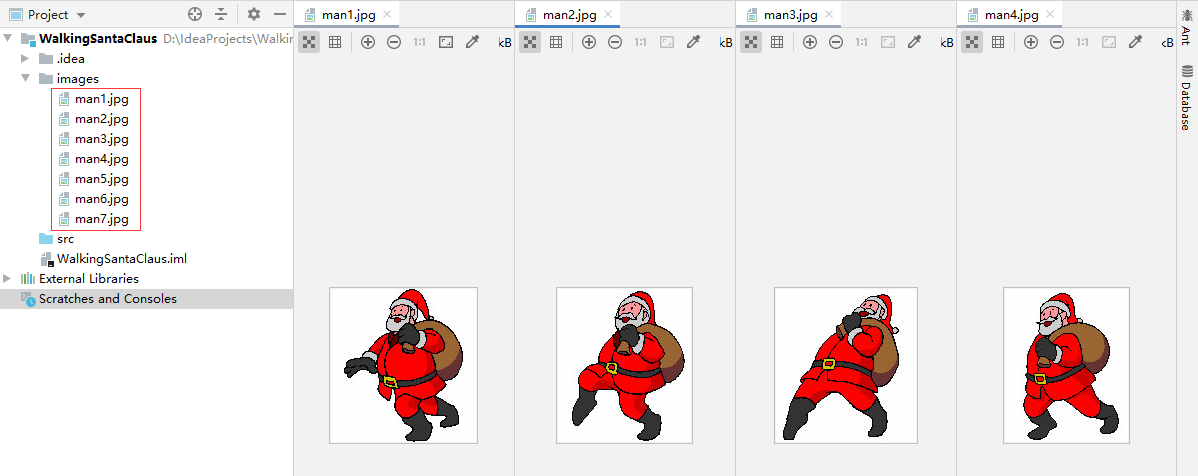
Task: Toggle grid display in man3.jpg editor
Action: click(x=776, y=42)
